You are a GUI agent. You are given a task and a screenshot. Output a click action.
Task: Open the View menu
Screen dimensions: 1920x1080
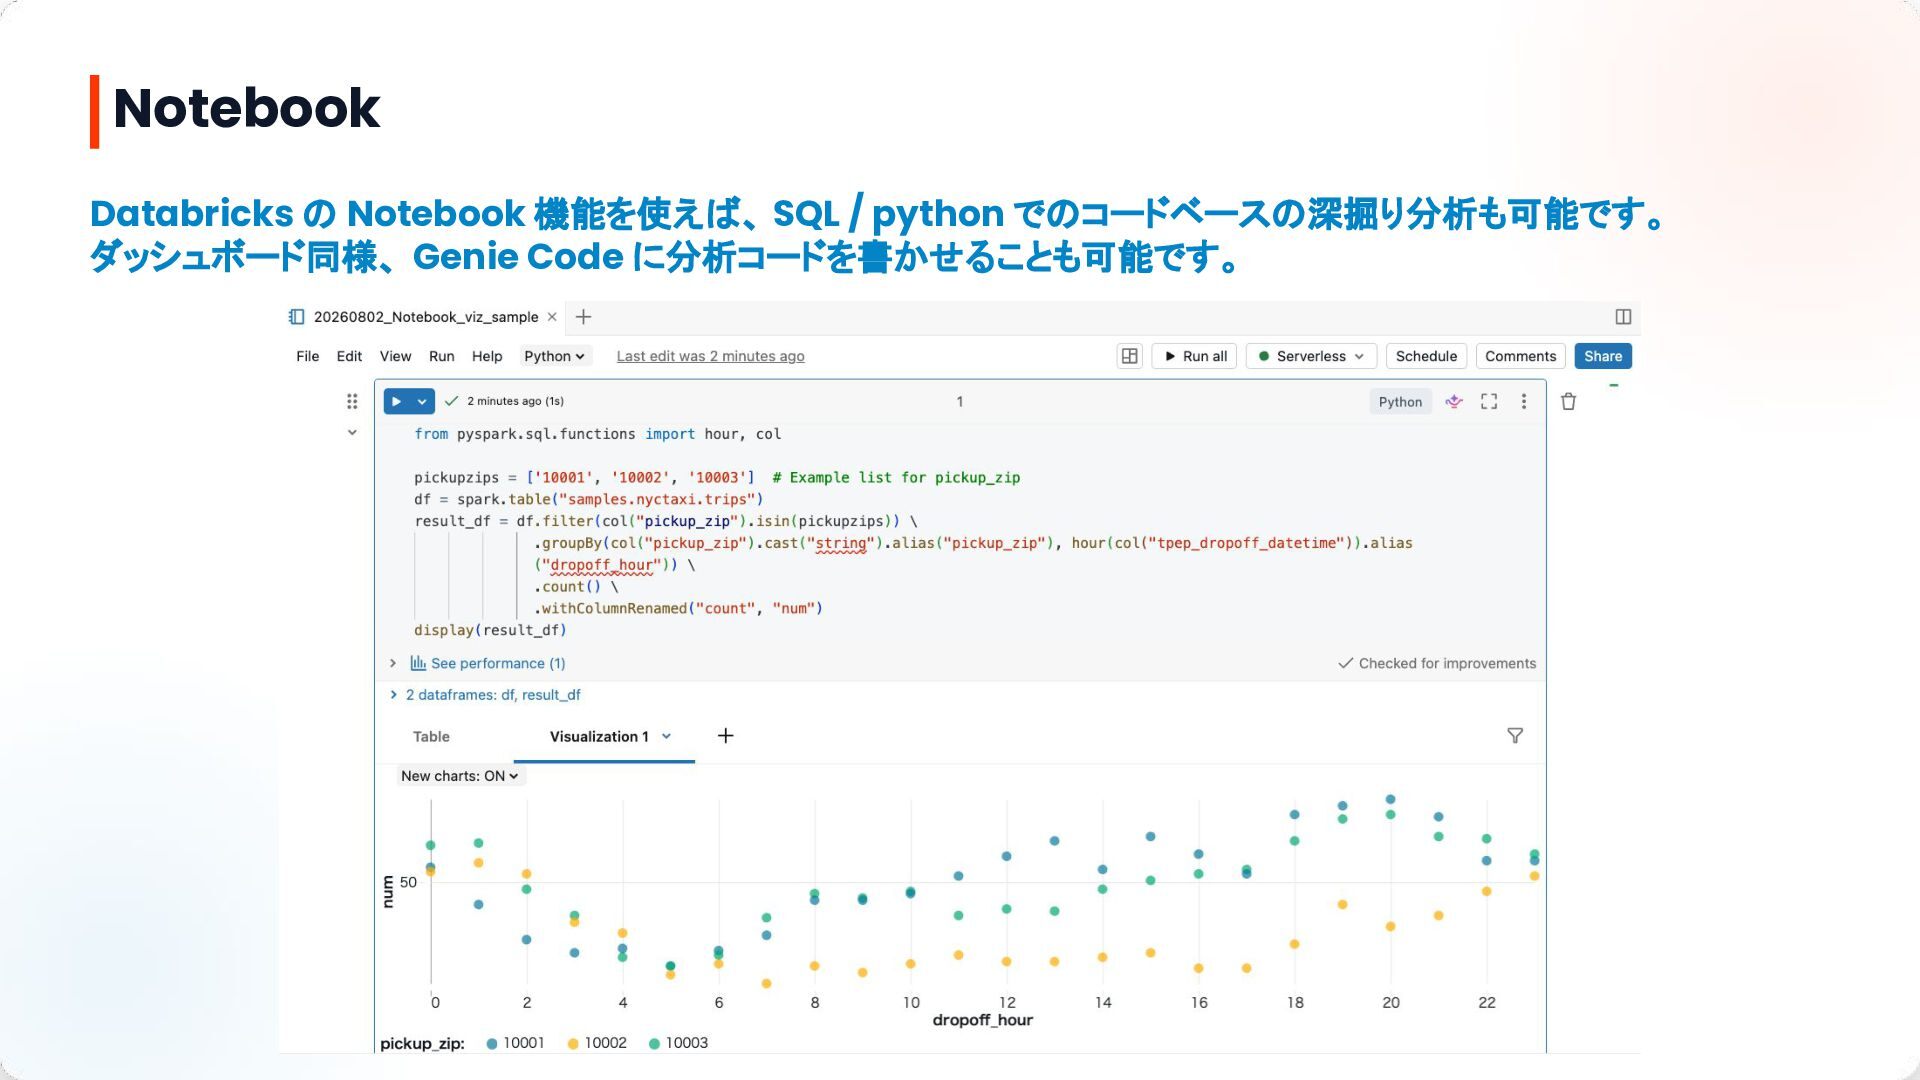(x=395, y=356)
